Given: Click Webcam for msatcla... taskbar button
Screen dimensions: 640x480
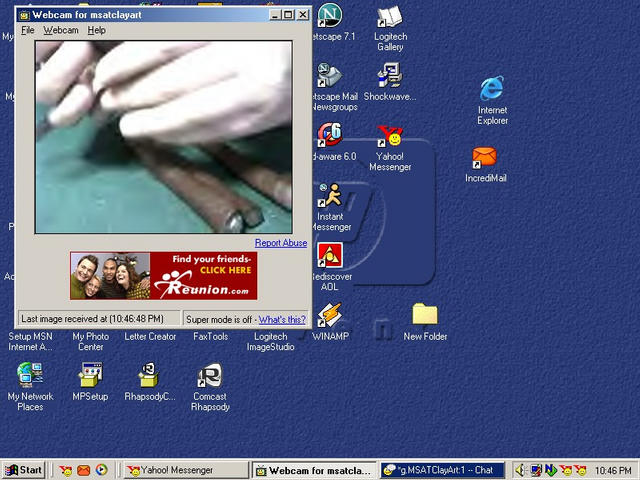Looking at the screenshot, I should pos(315,470).
